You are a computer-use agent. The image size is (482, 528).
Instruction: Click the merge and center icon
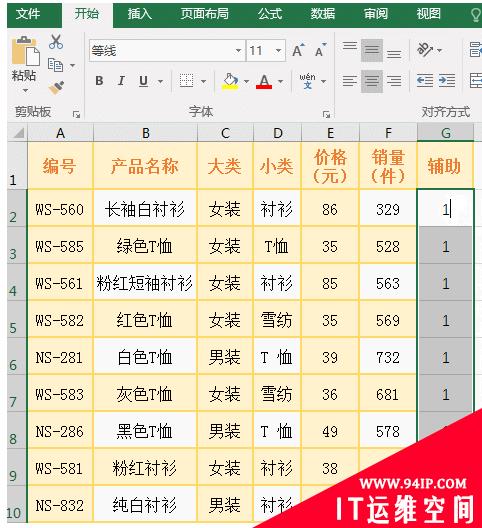pyautogui.click(x=475, y=81)
